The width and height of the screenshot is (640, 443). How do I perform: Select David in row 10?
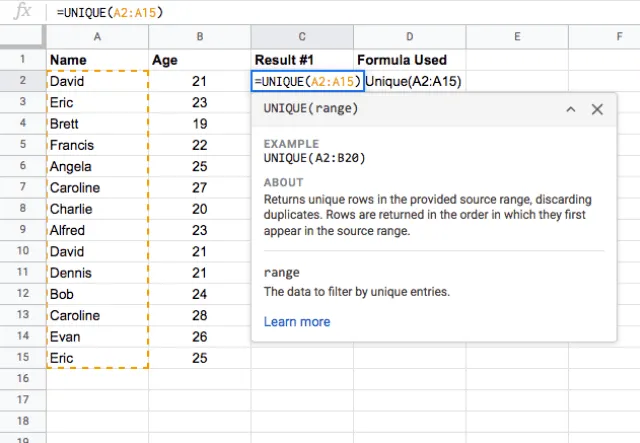(x=98, y=252)
